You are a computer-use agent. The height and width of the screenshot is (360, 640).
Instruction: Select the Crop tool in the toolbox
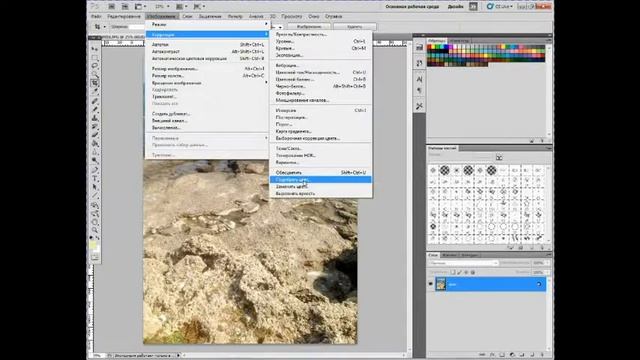(x=95, y=83)
